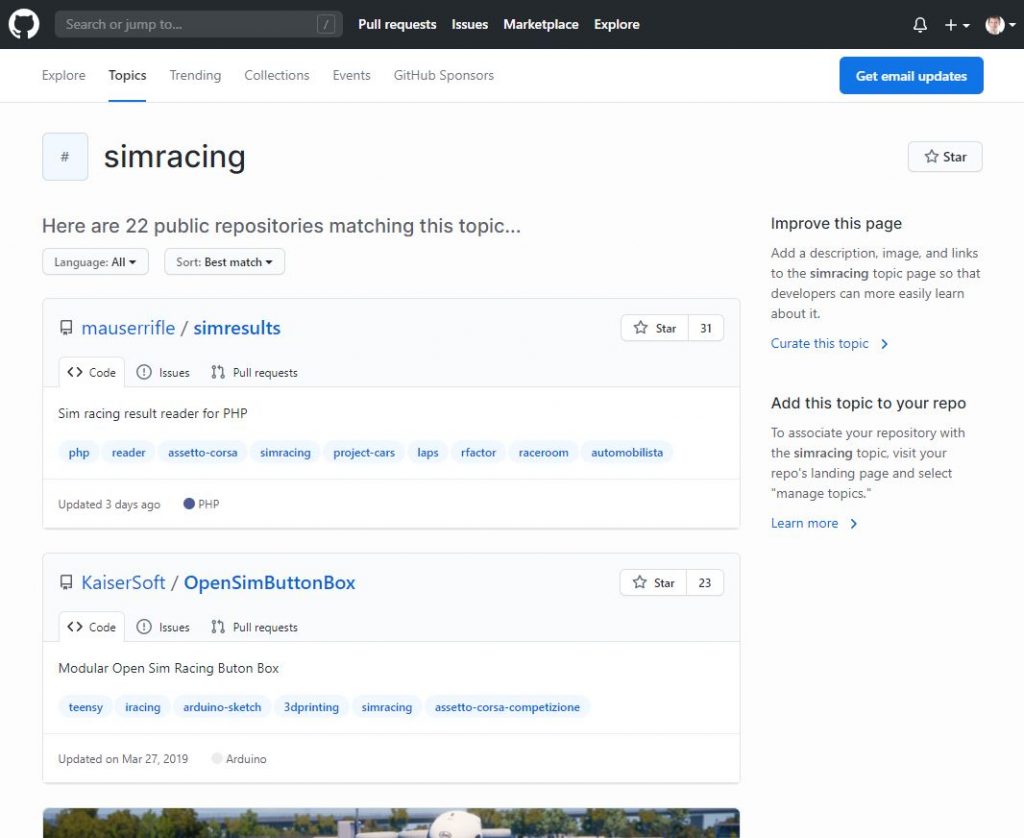Open notifications bell icon
The width and height of the screenshot is (1024, 838).
[x=920, y=25]
